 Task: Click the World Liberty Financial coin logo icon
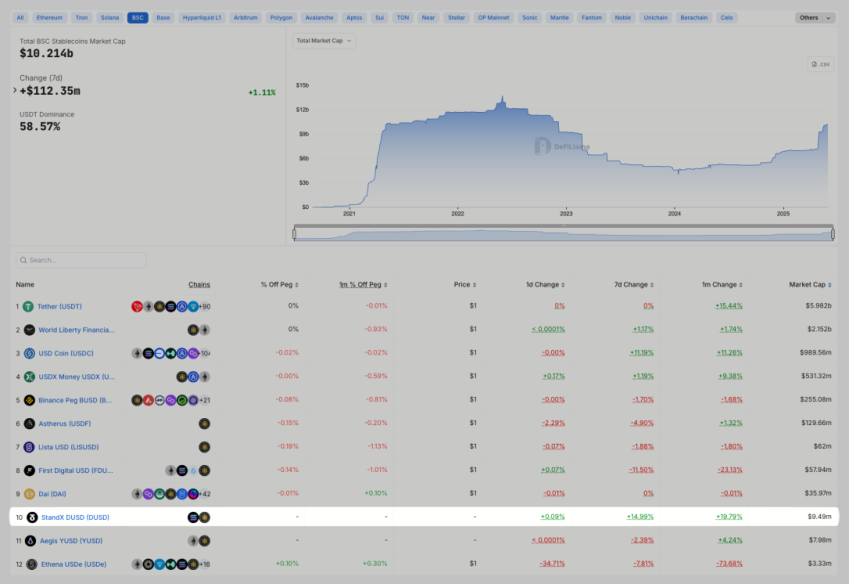[x=29, y=330]
